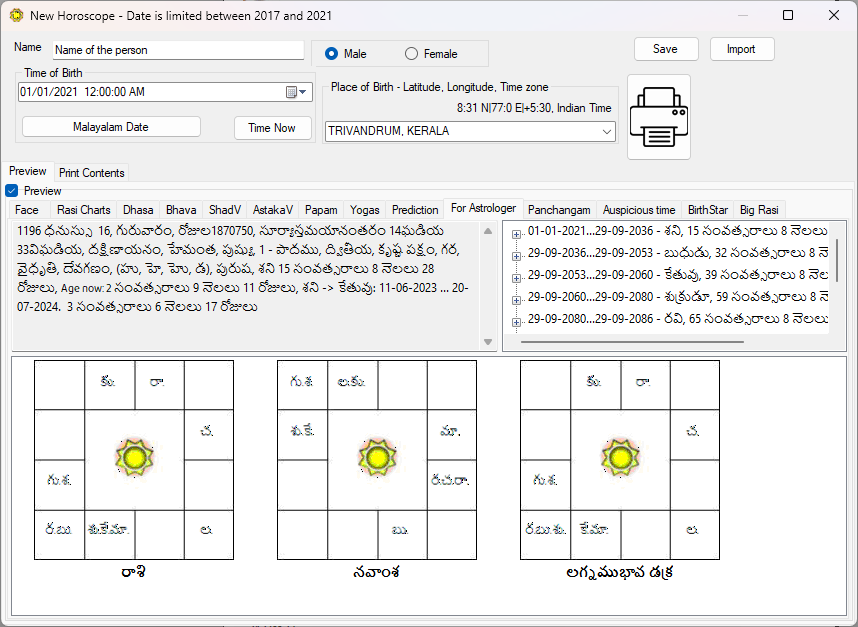This screenshot has height=627, width=858.
Task: Close the New Horoscope window
Action: [834, 15]
